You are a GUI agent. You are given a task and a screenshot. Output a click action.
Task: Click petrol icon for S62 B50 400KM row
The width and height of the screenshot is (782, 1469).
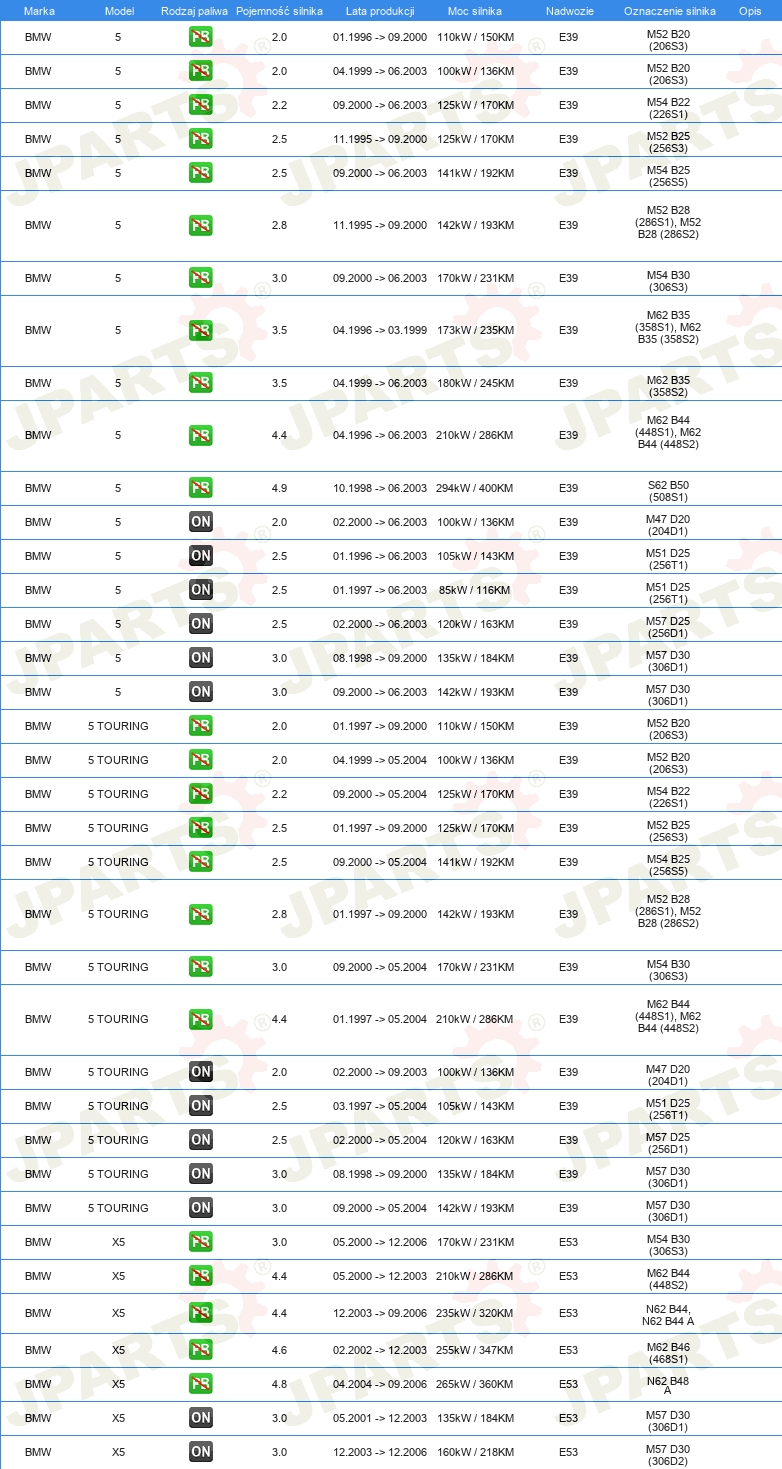point(201,488)
